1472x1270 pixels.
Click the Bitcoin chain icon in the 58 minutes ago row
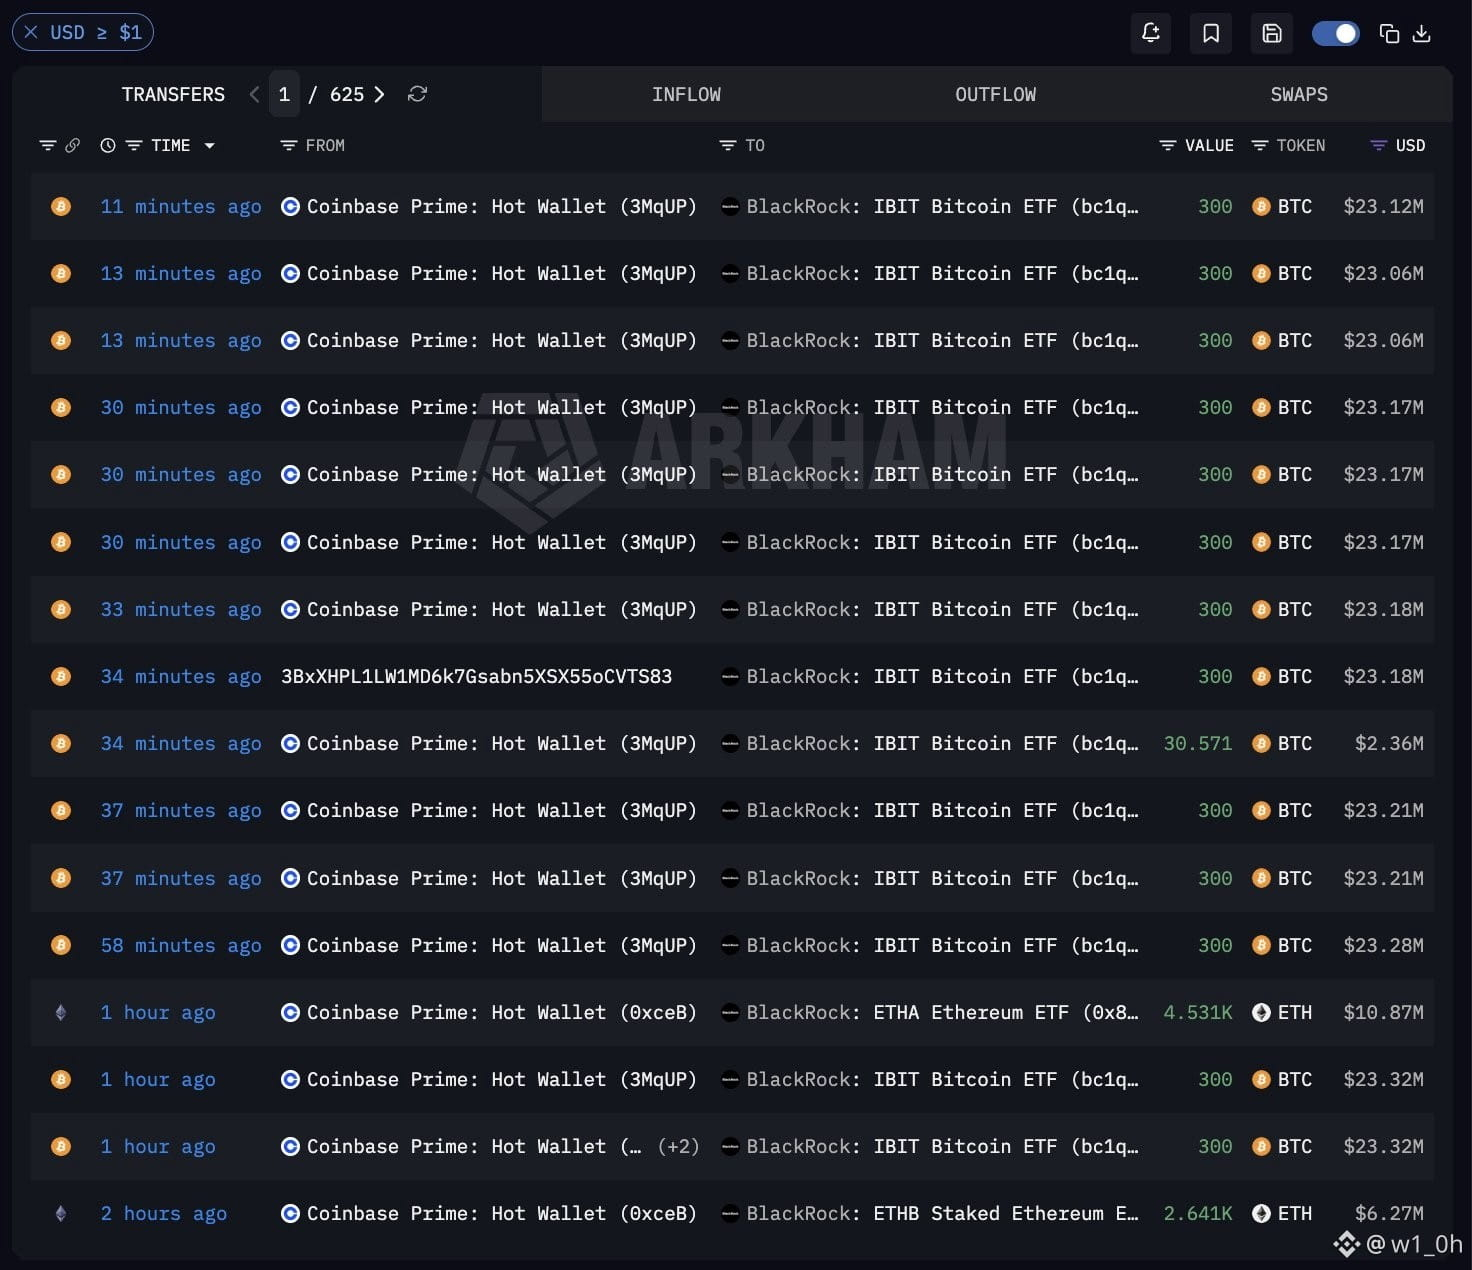(61, 946)
